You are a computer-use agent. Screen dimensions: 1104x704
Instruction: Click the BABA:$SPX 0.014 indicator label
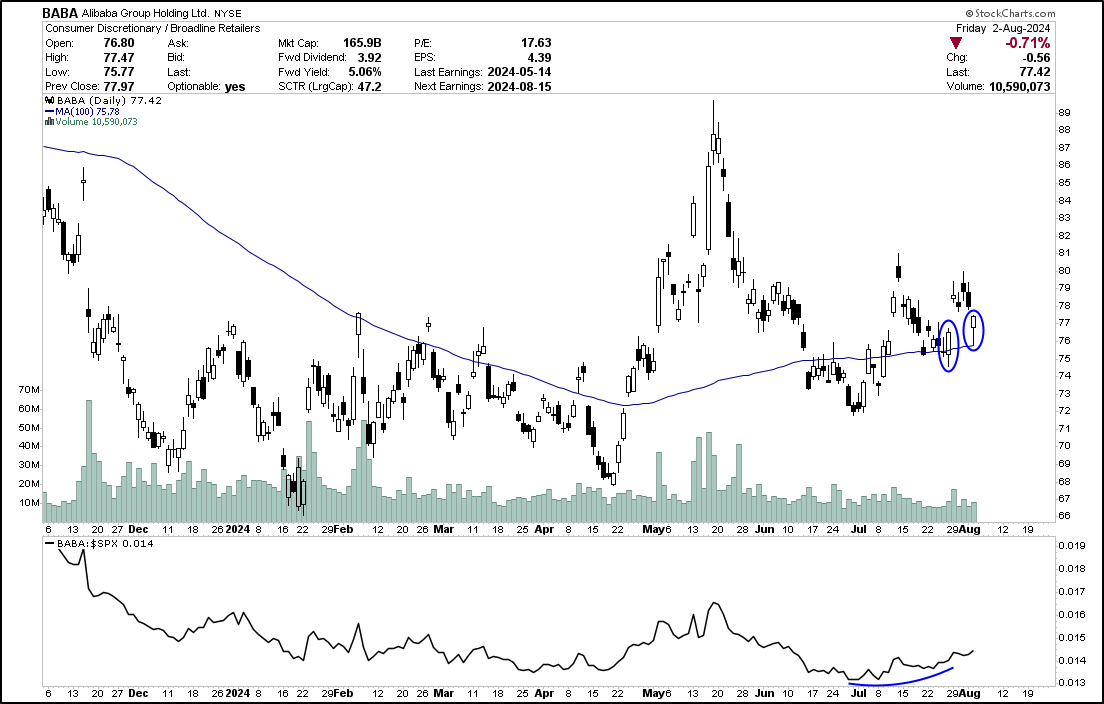(x=99, y=543)
